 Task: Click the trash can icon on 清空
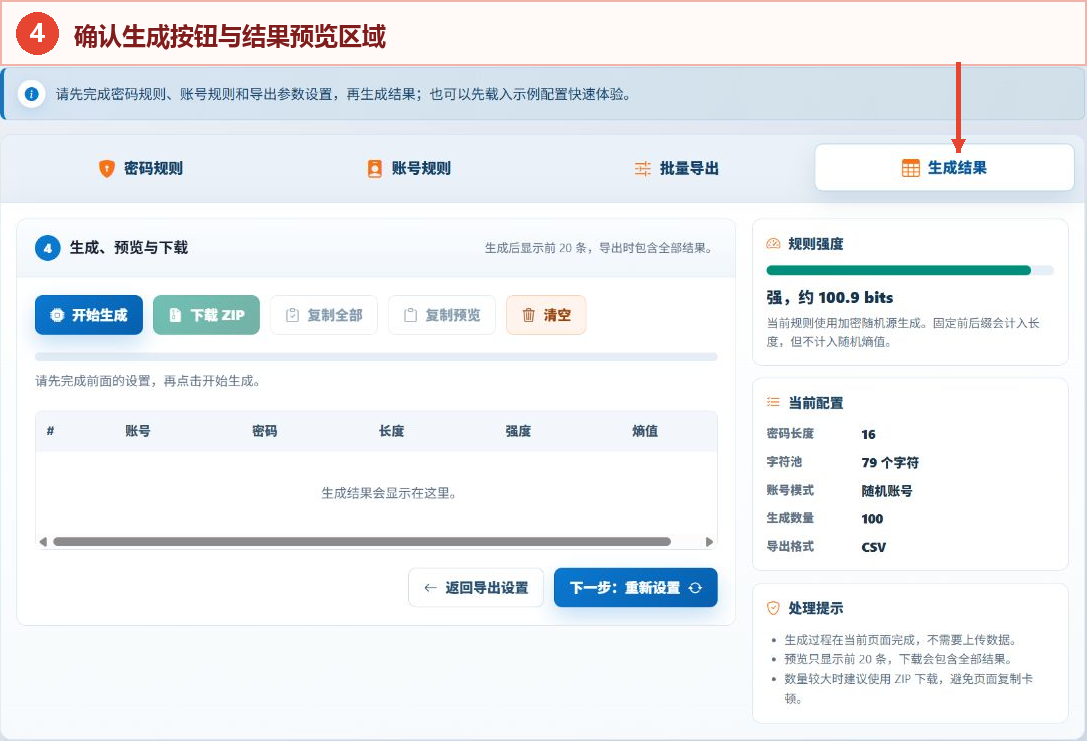528,315
